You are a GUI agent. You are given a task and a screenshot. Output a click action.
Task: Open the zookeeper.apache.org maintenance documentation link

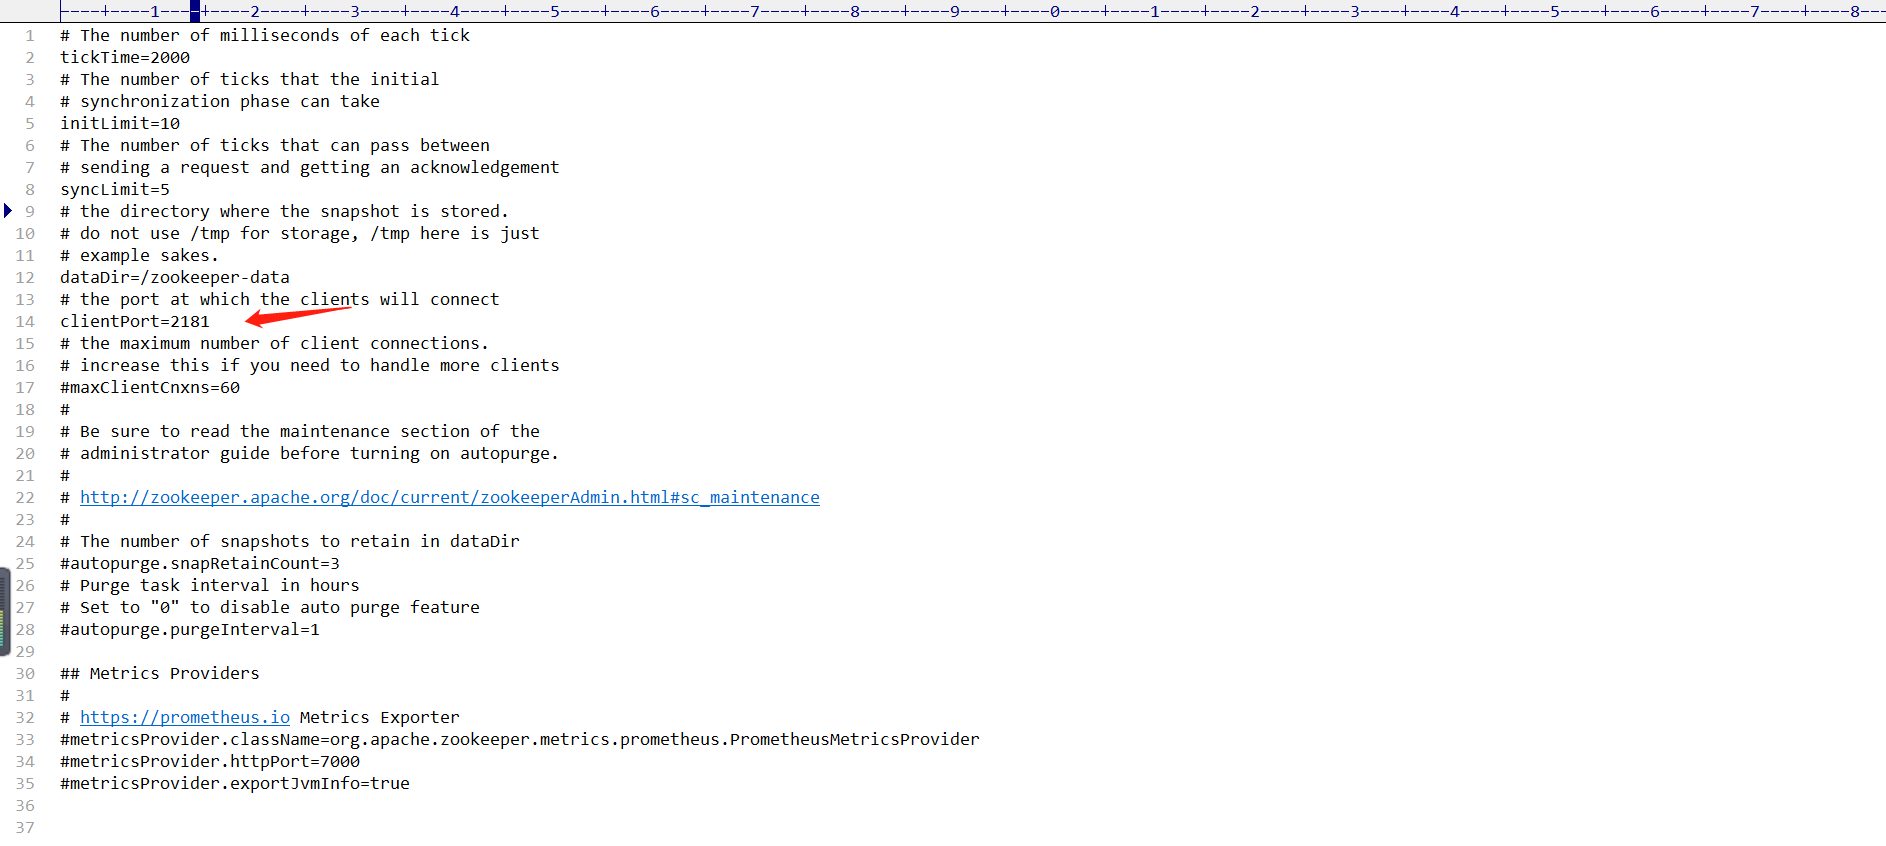coord(450,497)
